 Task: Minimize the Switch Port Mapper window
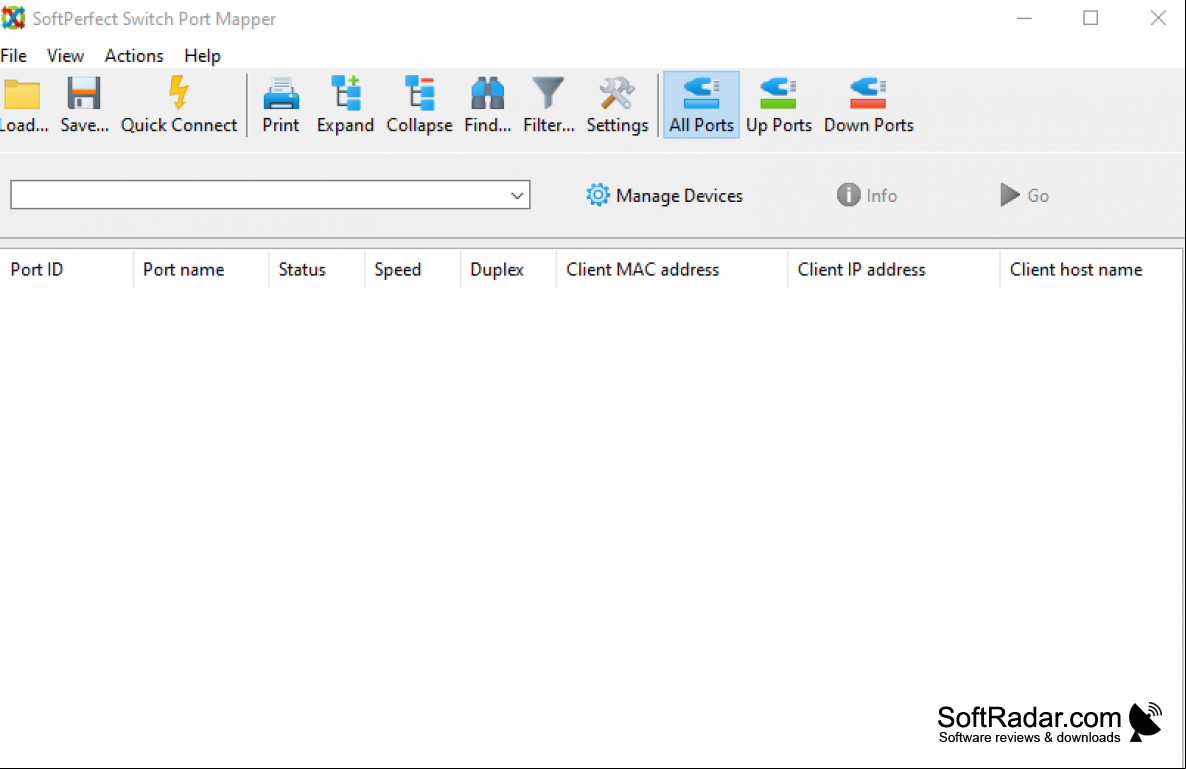tap(1024, 18)
